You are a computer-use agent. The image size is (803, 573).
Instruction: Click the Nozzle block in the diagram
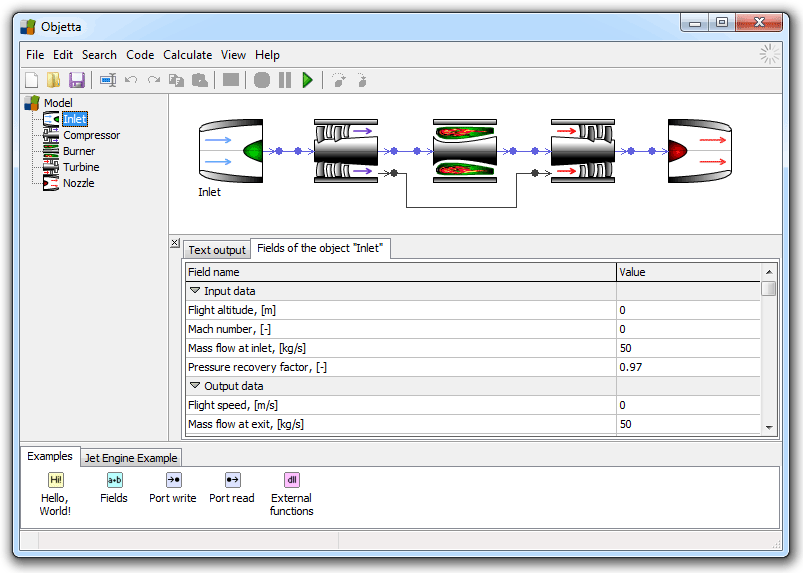[699, 151]
